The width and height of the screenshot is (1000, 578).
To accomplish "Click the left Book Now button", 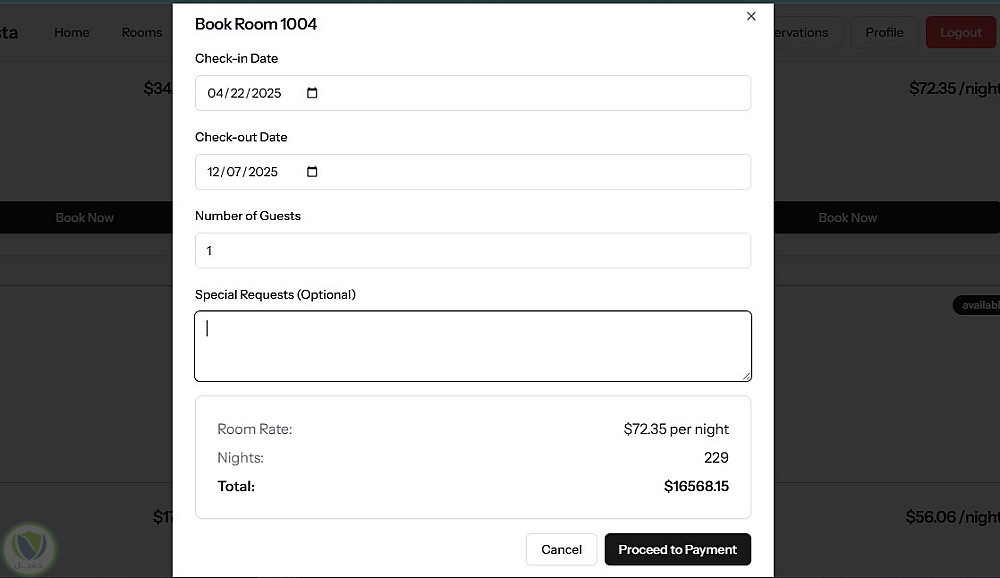I will pyautogui.click(x=85, y=217).
